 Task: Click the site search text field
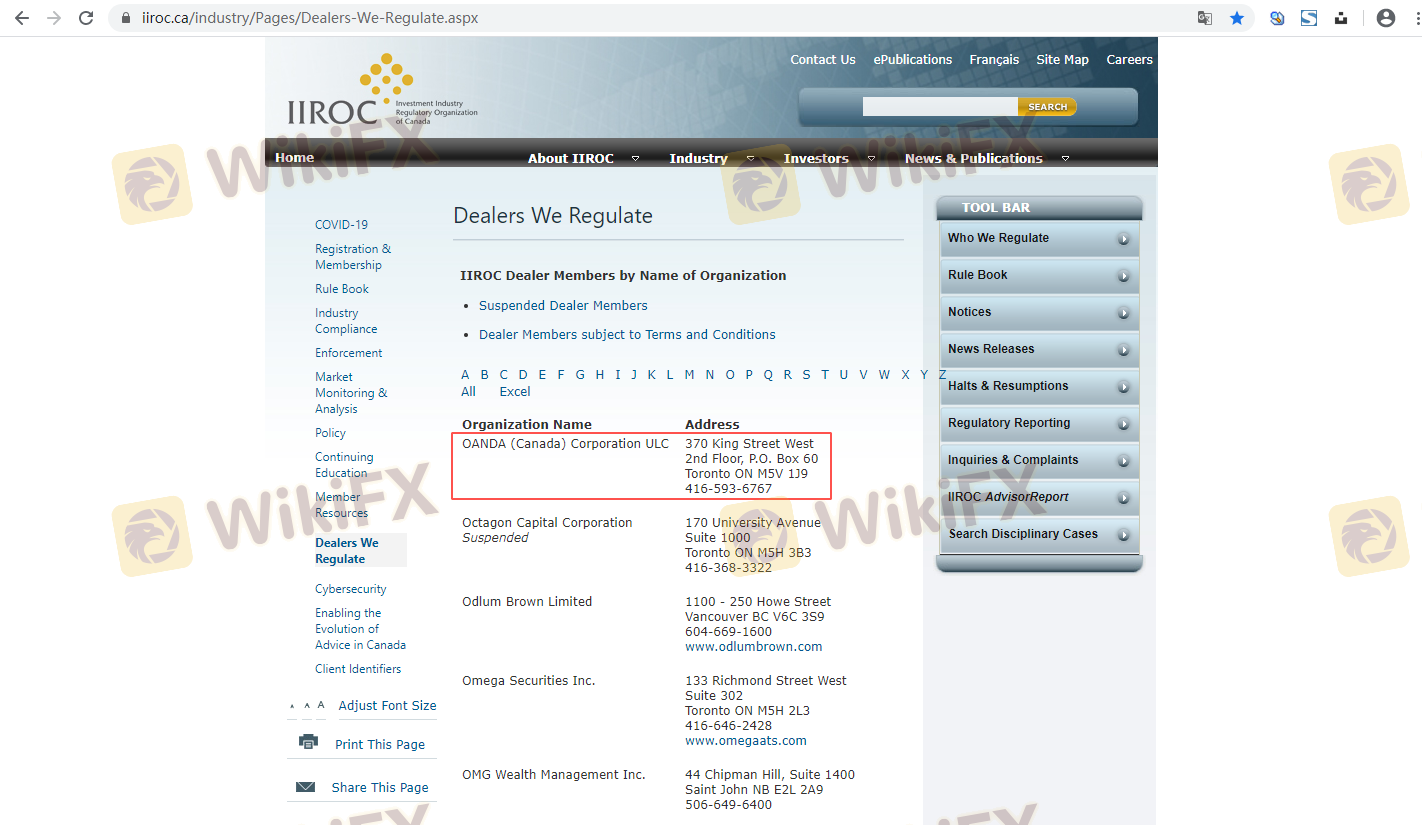click(x=939, y=107)
